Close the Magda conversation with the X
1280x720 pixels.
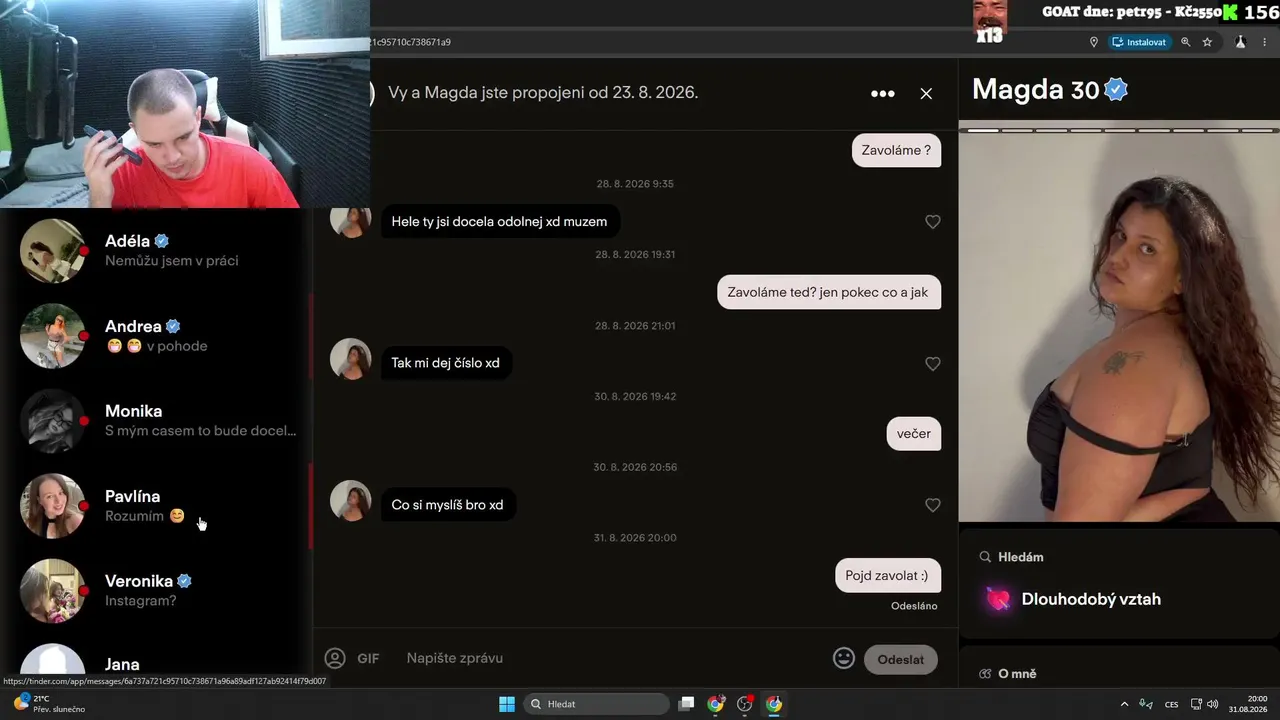pos(926,93)
